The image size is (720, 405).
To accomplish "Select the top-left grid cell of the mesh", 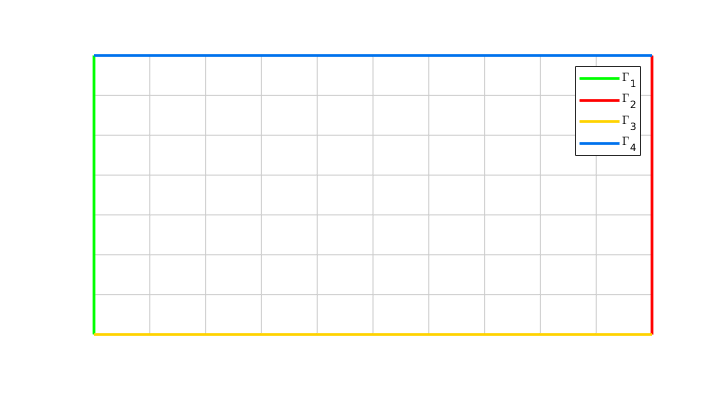I will (x=122, y=76).
